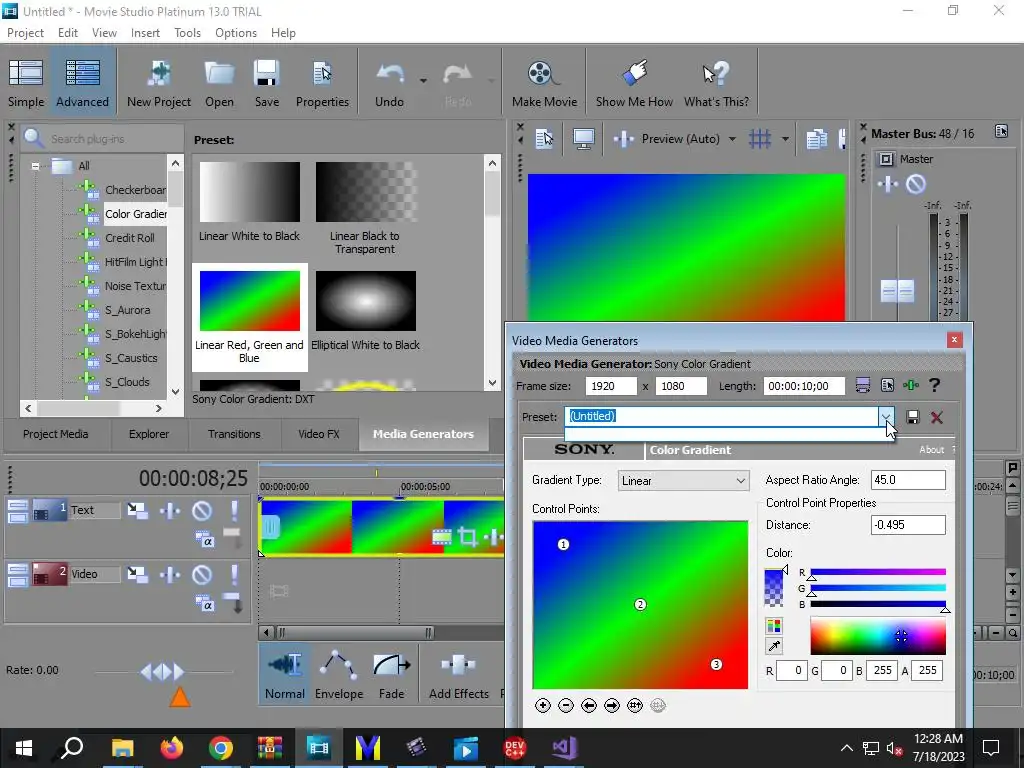Save the generator preset with floppy icon
This screenshot has width=1024, height=768.
click(x=912, y=417)
